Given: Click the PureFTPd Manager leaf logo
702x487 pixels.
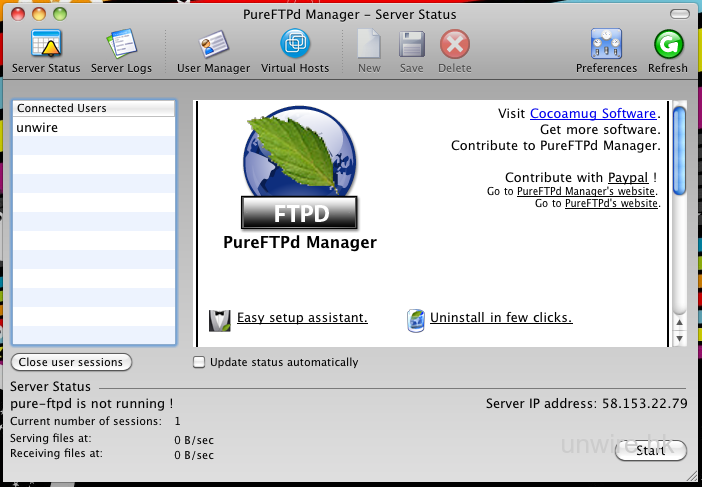Looking at the screenshot, I should click(299, 165).
